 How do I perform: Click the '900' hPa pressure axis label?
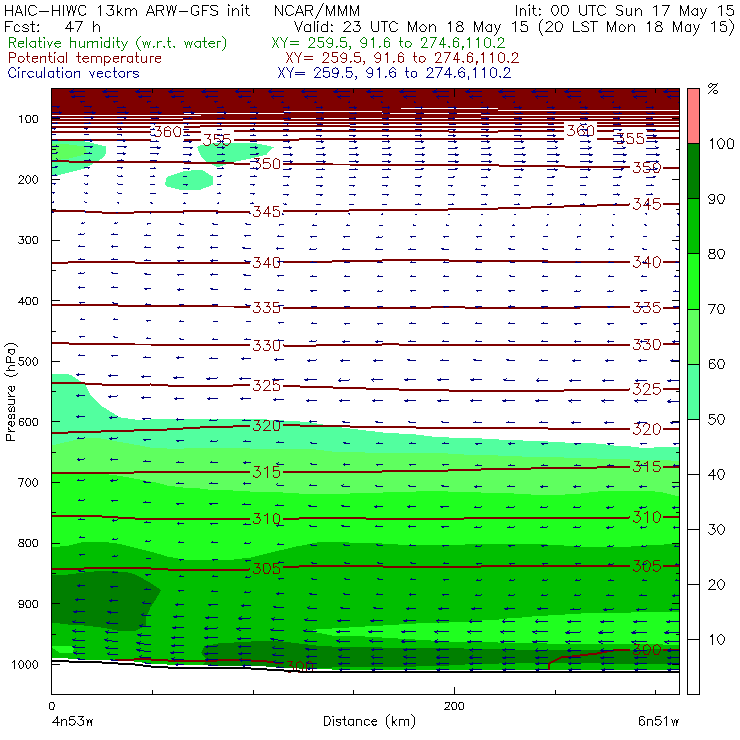coord(28,604)
